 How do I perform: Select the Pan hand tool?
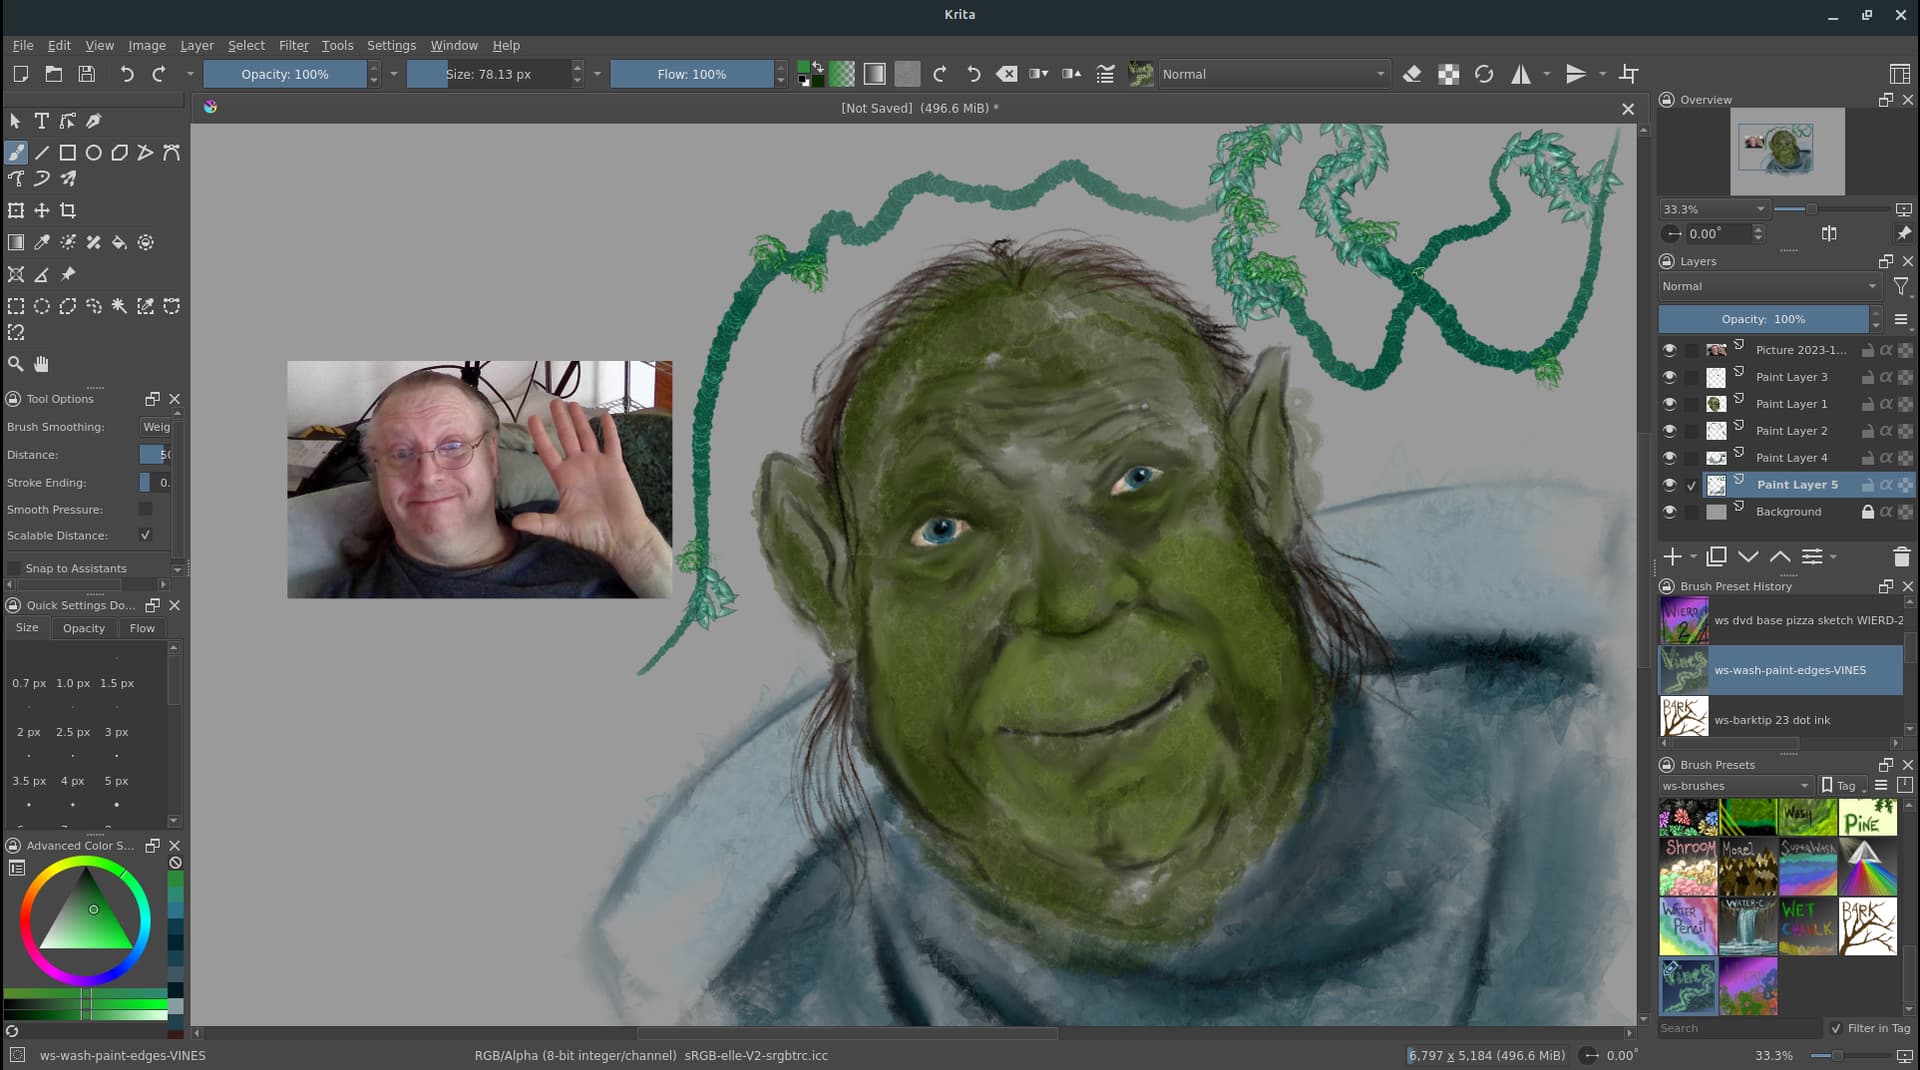(41, 364)
